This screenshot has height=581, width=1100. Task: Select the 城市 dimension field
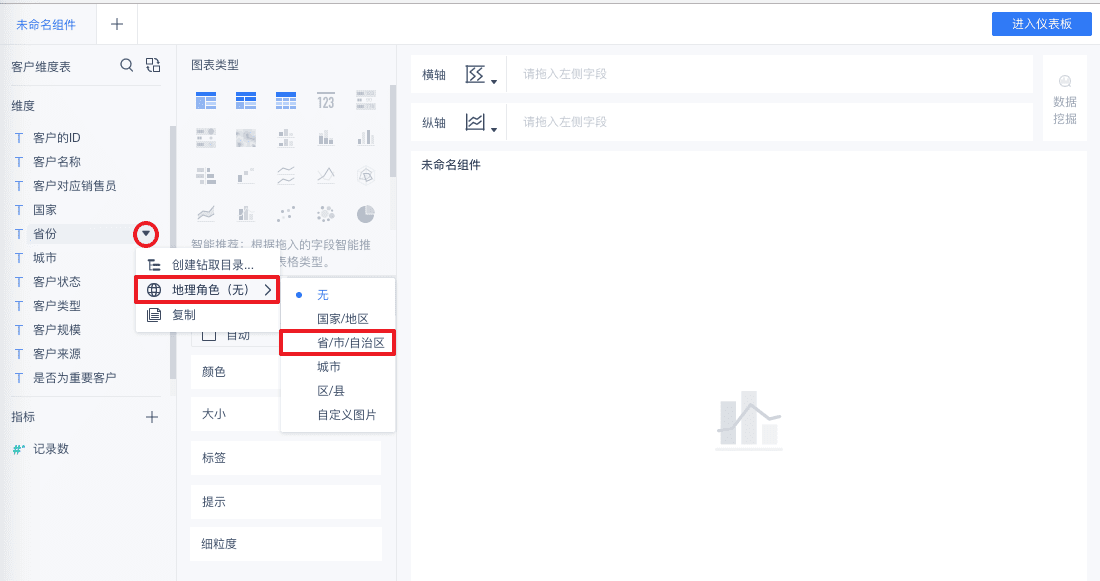click(45, 258)
